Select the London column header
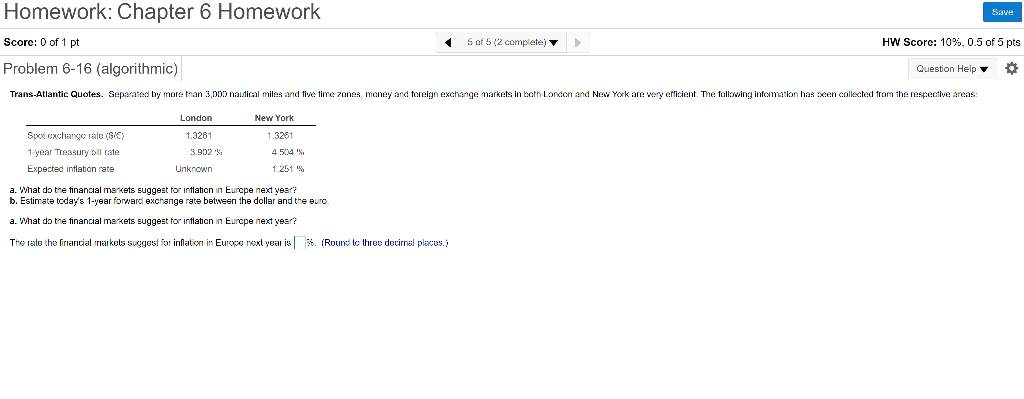This screenshot has height=399, width=1024. point(196,118)
